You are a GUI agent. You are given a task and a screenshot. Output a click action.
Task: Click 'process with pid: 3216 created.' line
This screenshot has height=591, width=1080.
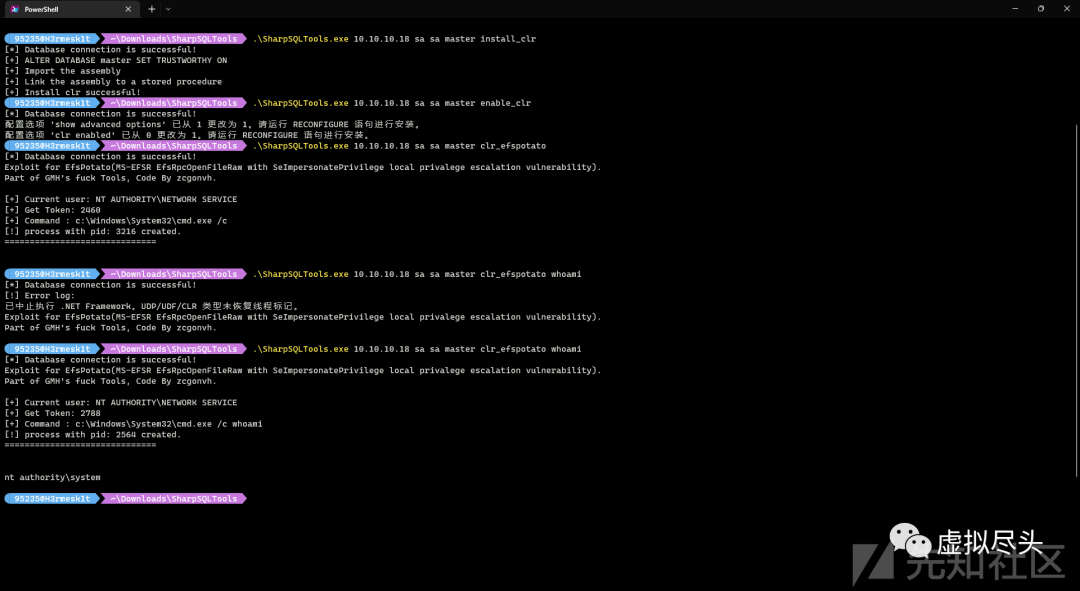[x=92, y=231]
